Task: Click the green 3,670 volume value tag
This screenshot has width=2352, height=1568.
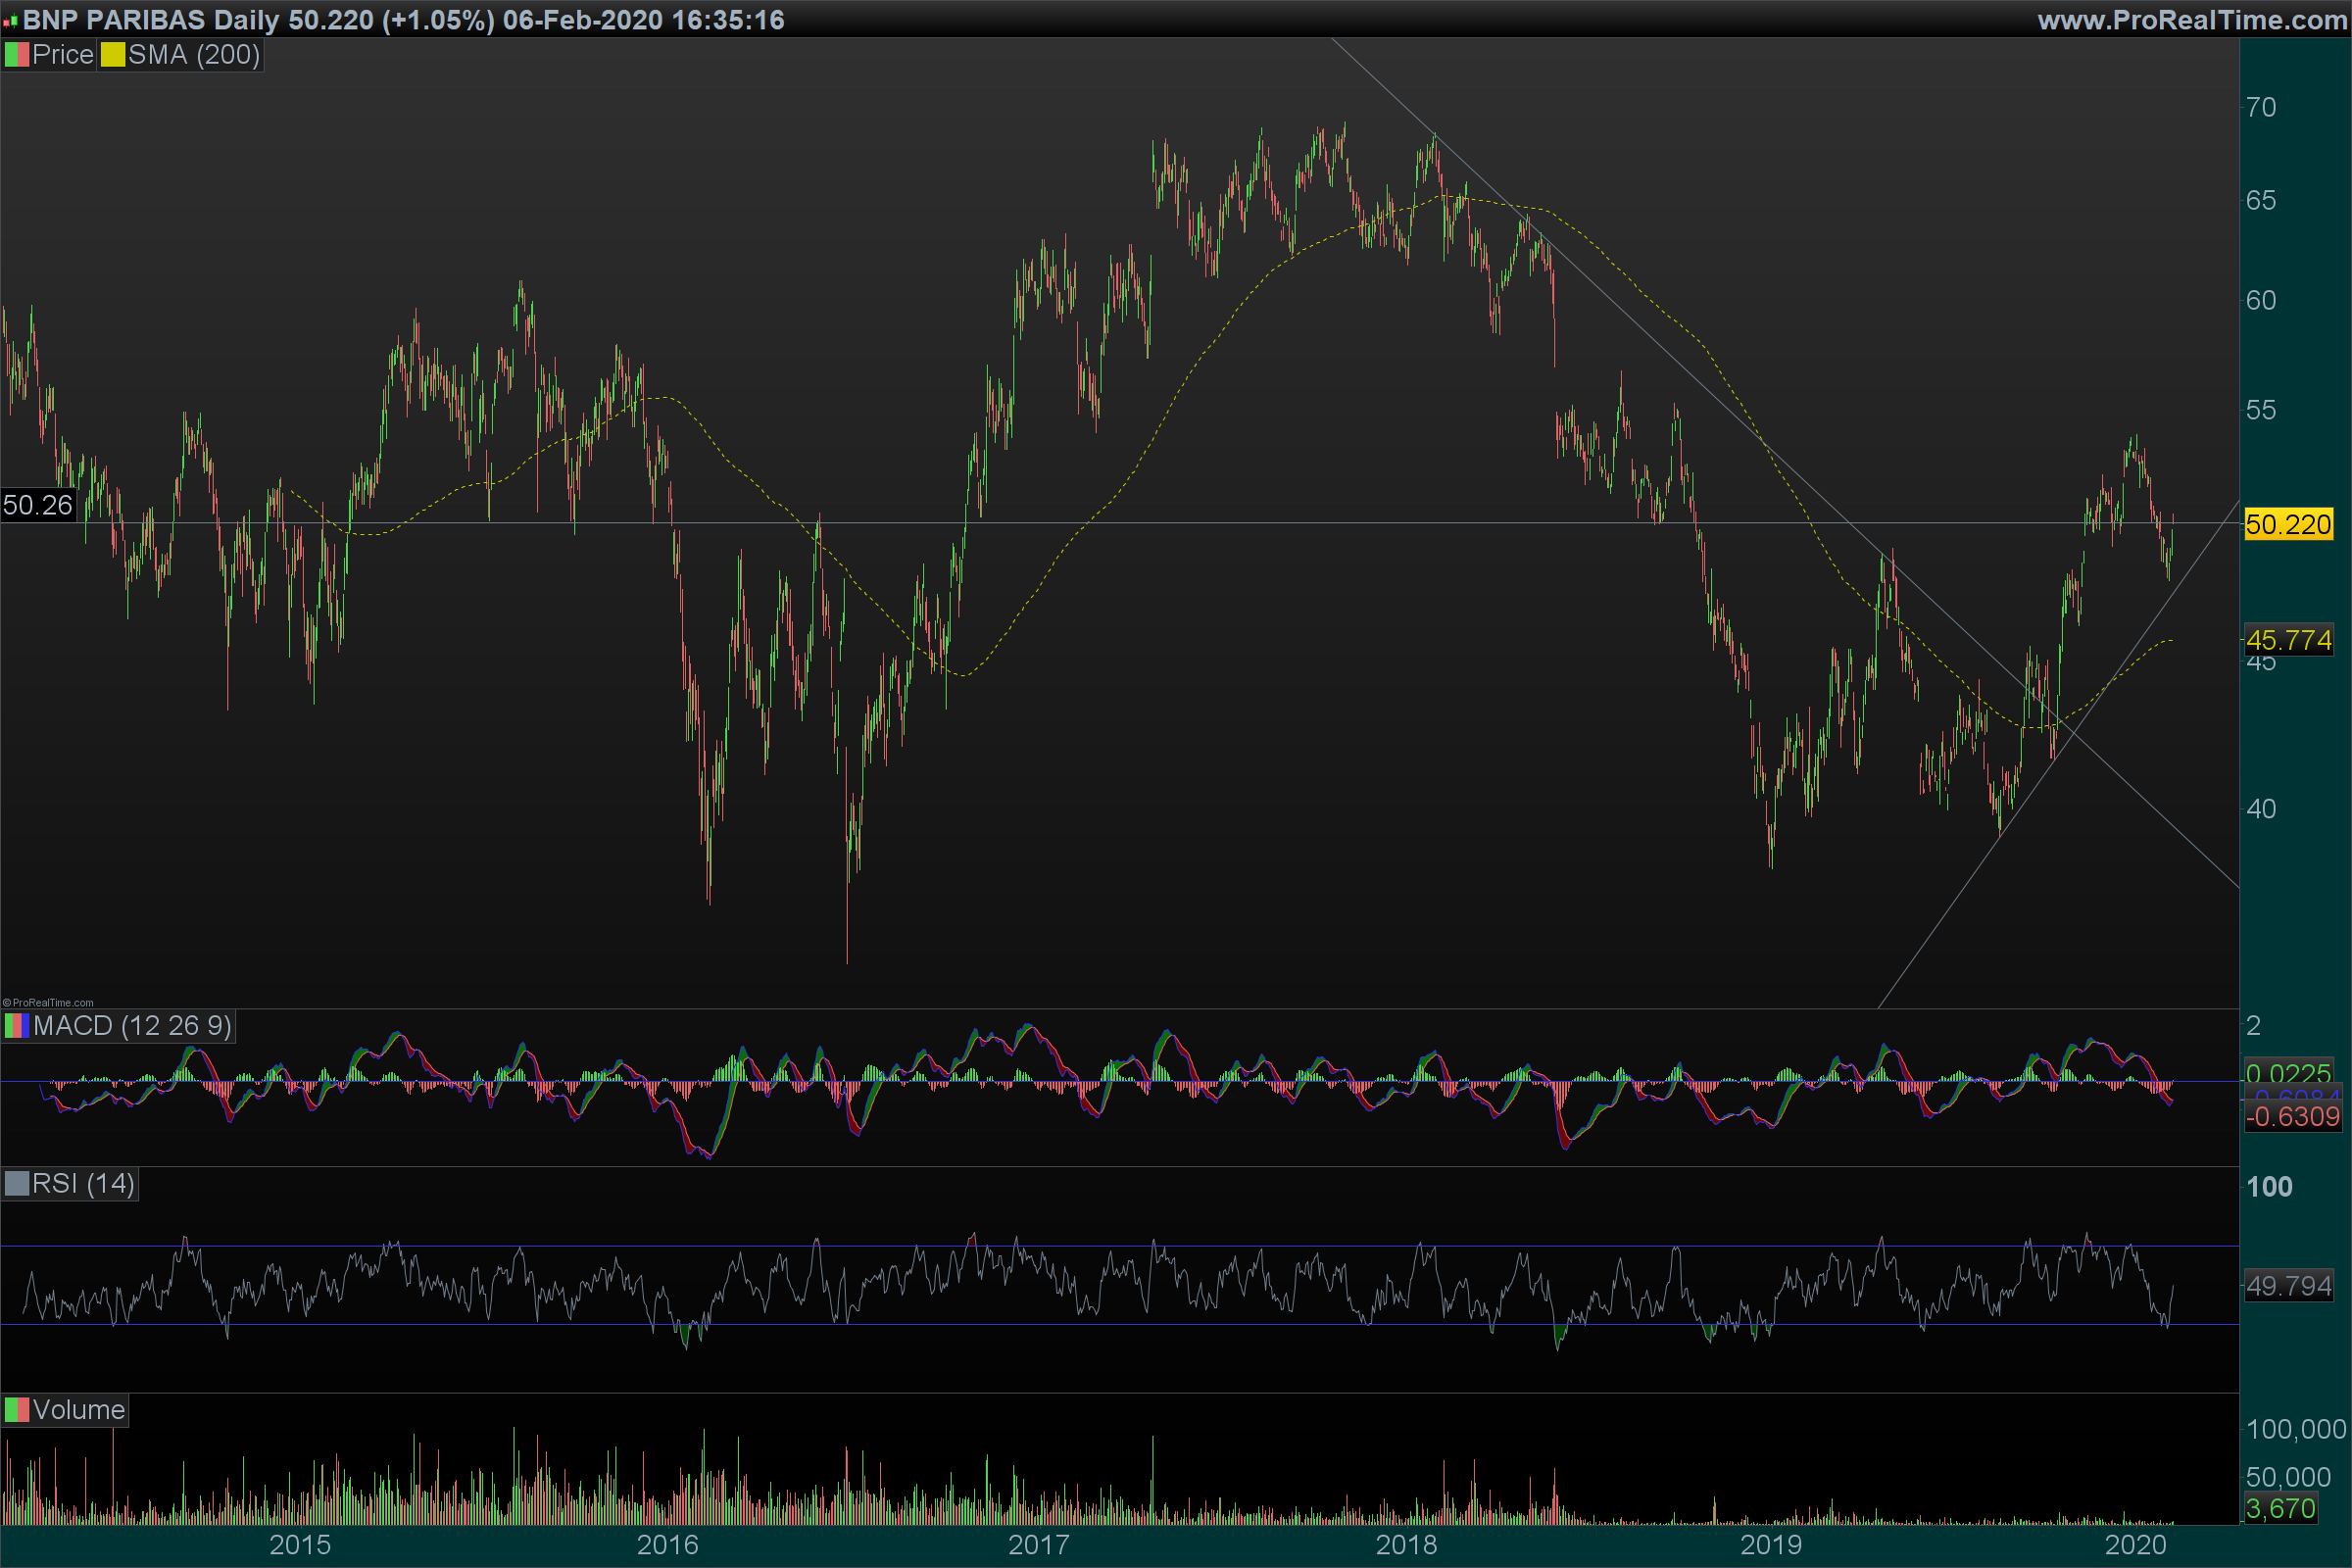Action: [2280, 1508]
